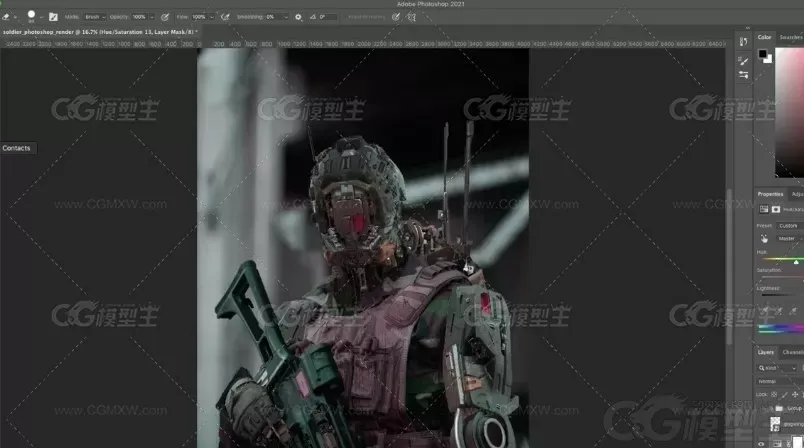Viewport: 804px width, 448px height.
Task: Open symmetry paint butterfly icon
Action: coord(411,17)
